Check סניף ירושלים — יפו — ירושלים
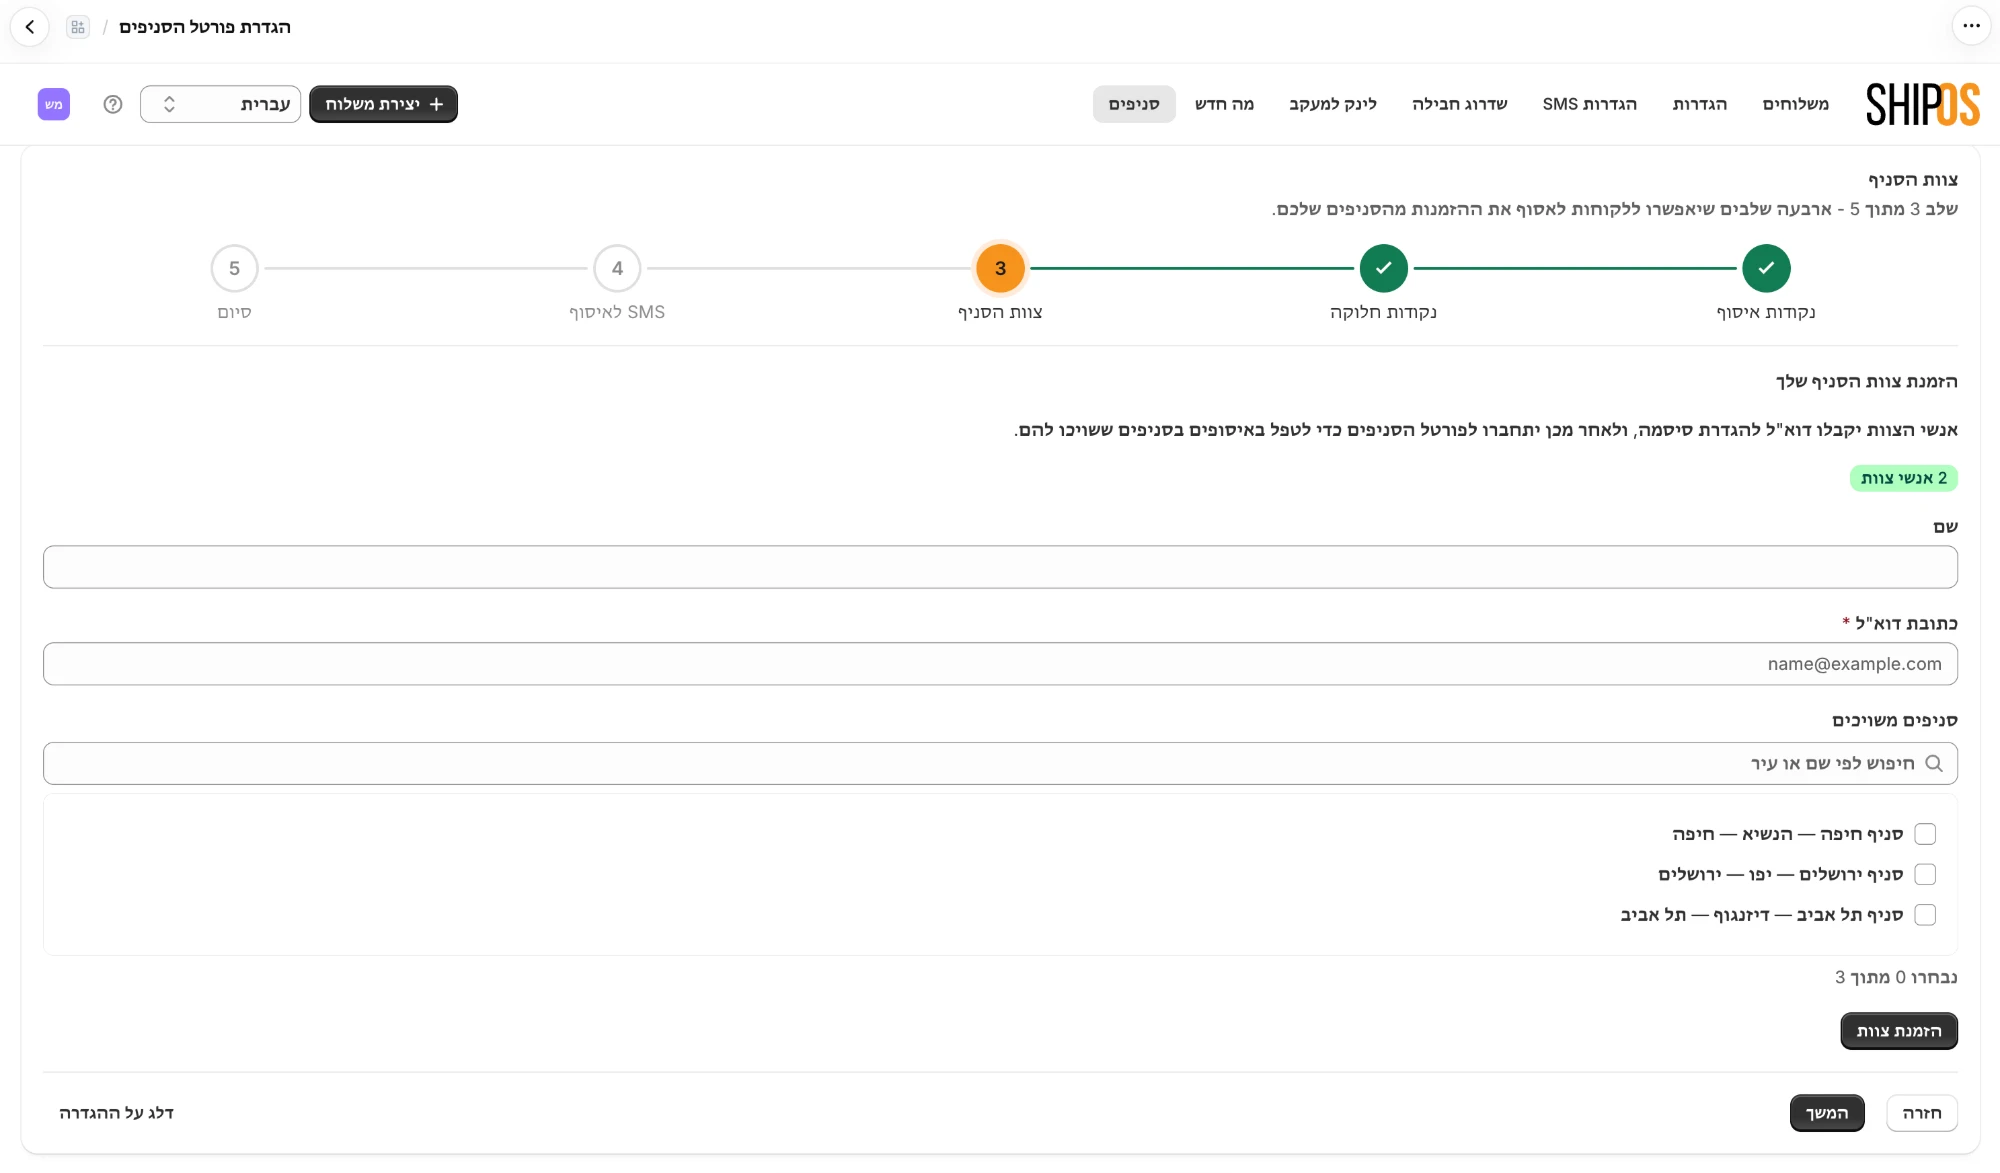 point(1925,874)
